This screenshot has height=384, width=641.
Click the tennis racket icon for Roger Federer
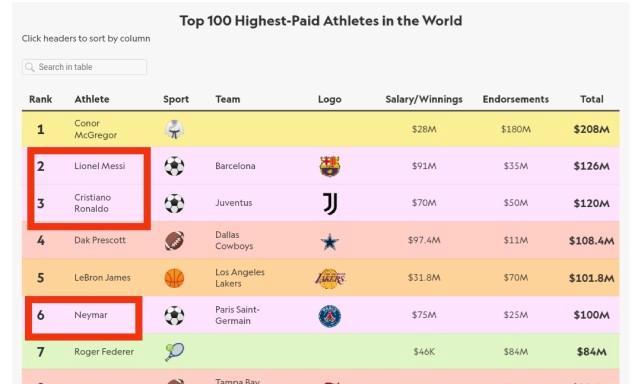[175, 352]
